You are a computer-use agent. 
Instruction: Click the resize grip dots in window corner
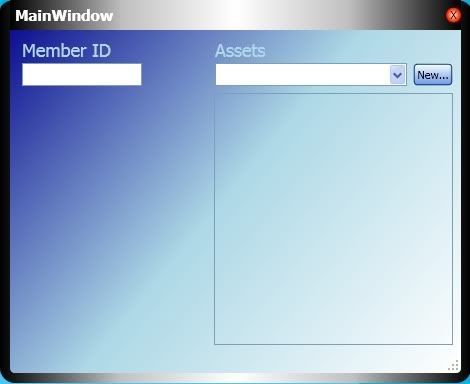pos(453,365)
